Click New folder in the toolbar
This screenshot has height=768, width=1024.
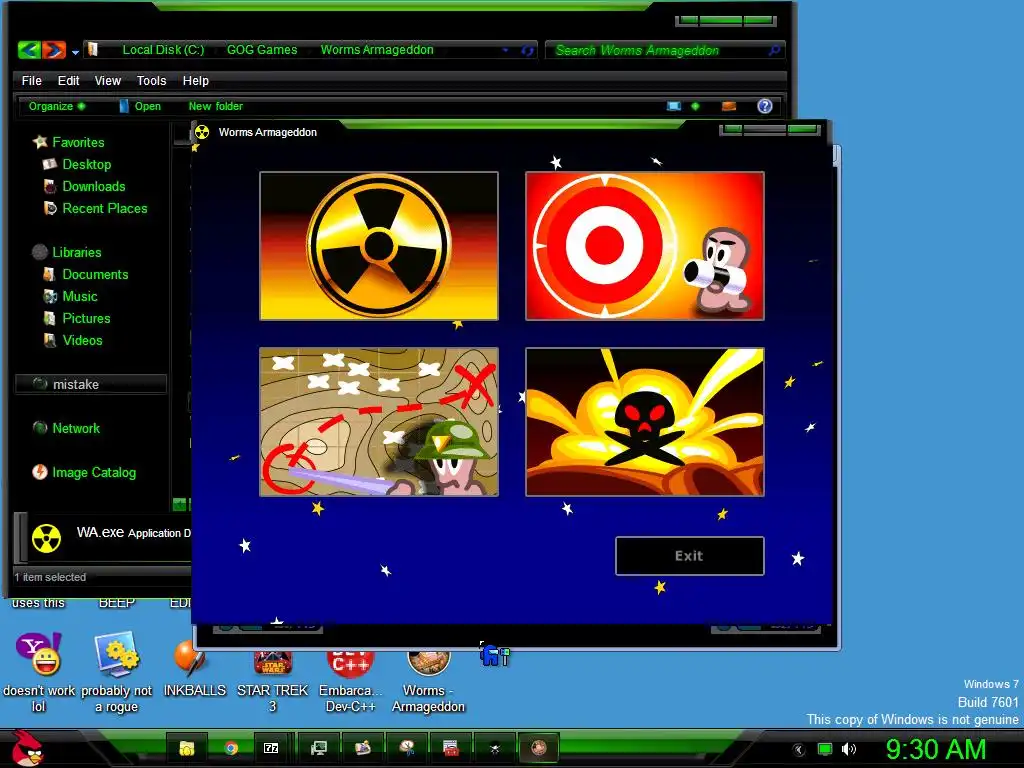pyautogui.click(x=216, y=106)
